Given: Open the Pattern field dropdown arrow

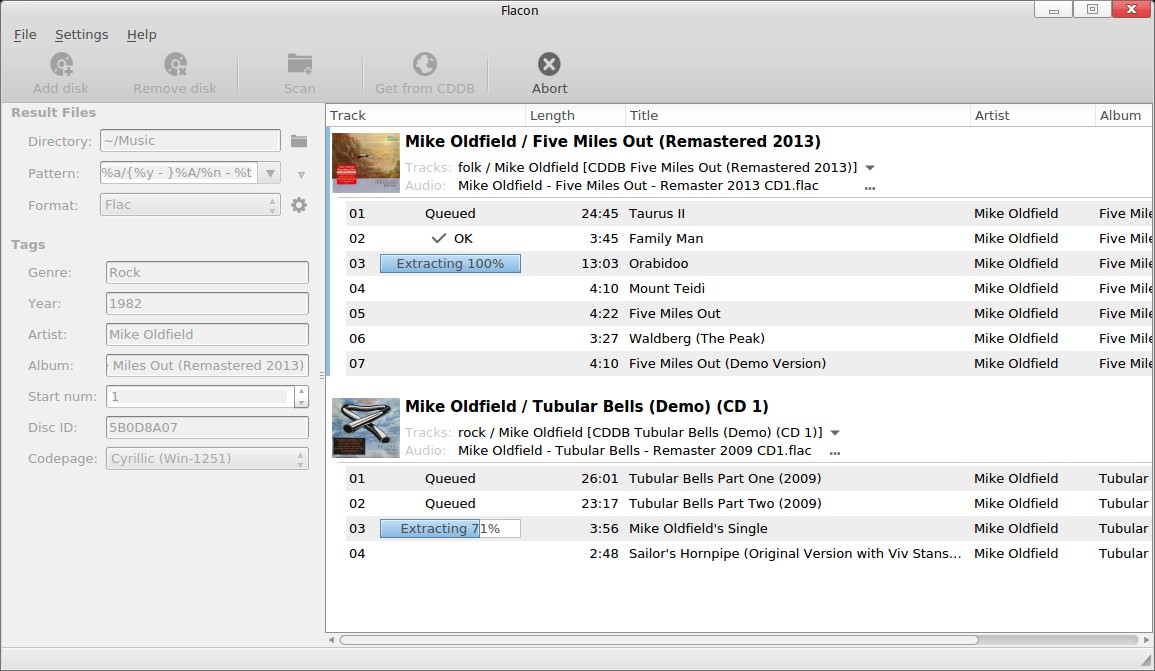Looking at the screenshot, I should click(x=270, y=173).
